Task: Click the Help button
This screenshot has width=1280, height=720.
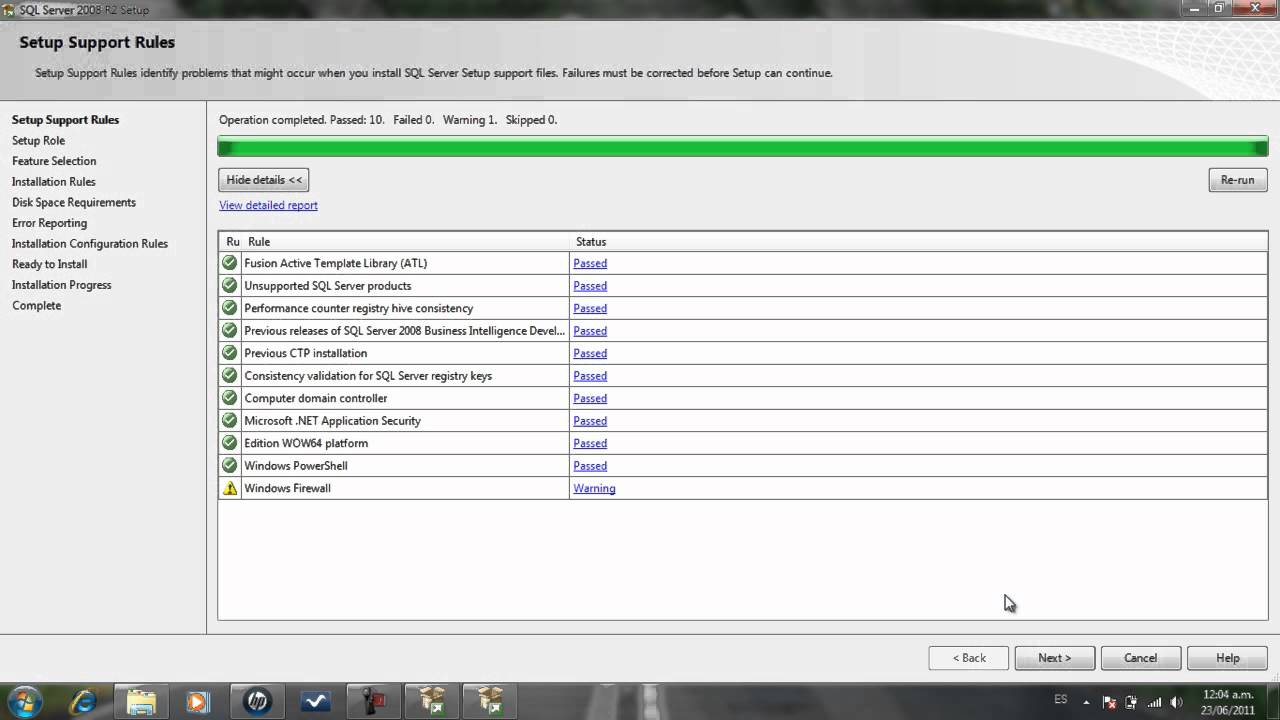Action: click(1227, 658)
